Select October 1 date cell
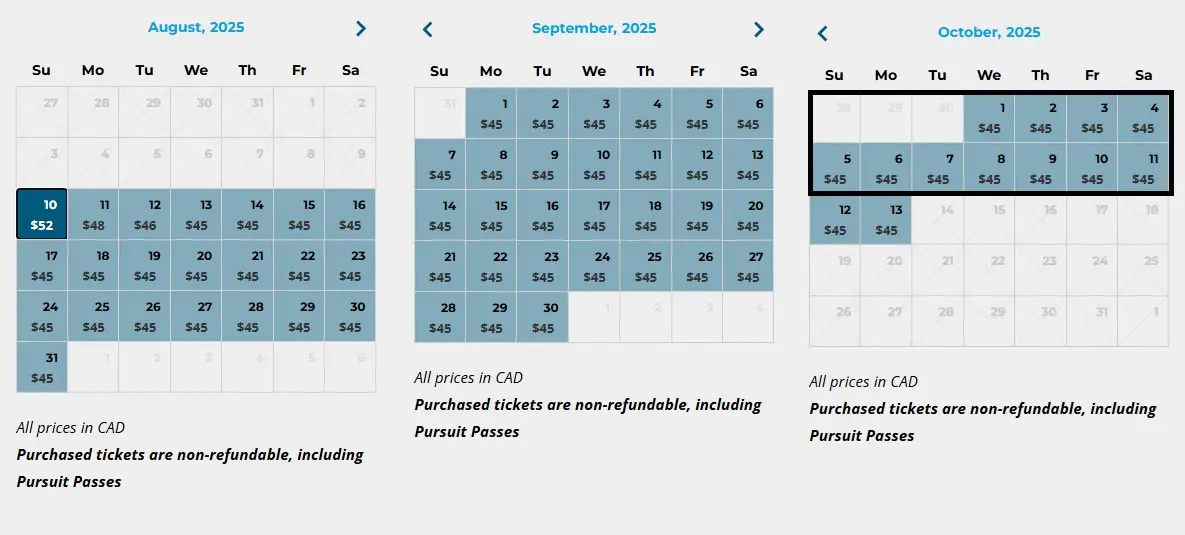1185x535 pixels. (x=989, y=117)
